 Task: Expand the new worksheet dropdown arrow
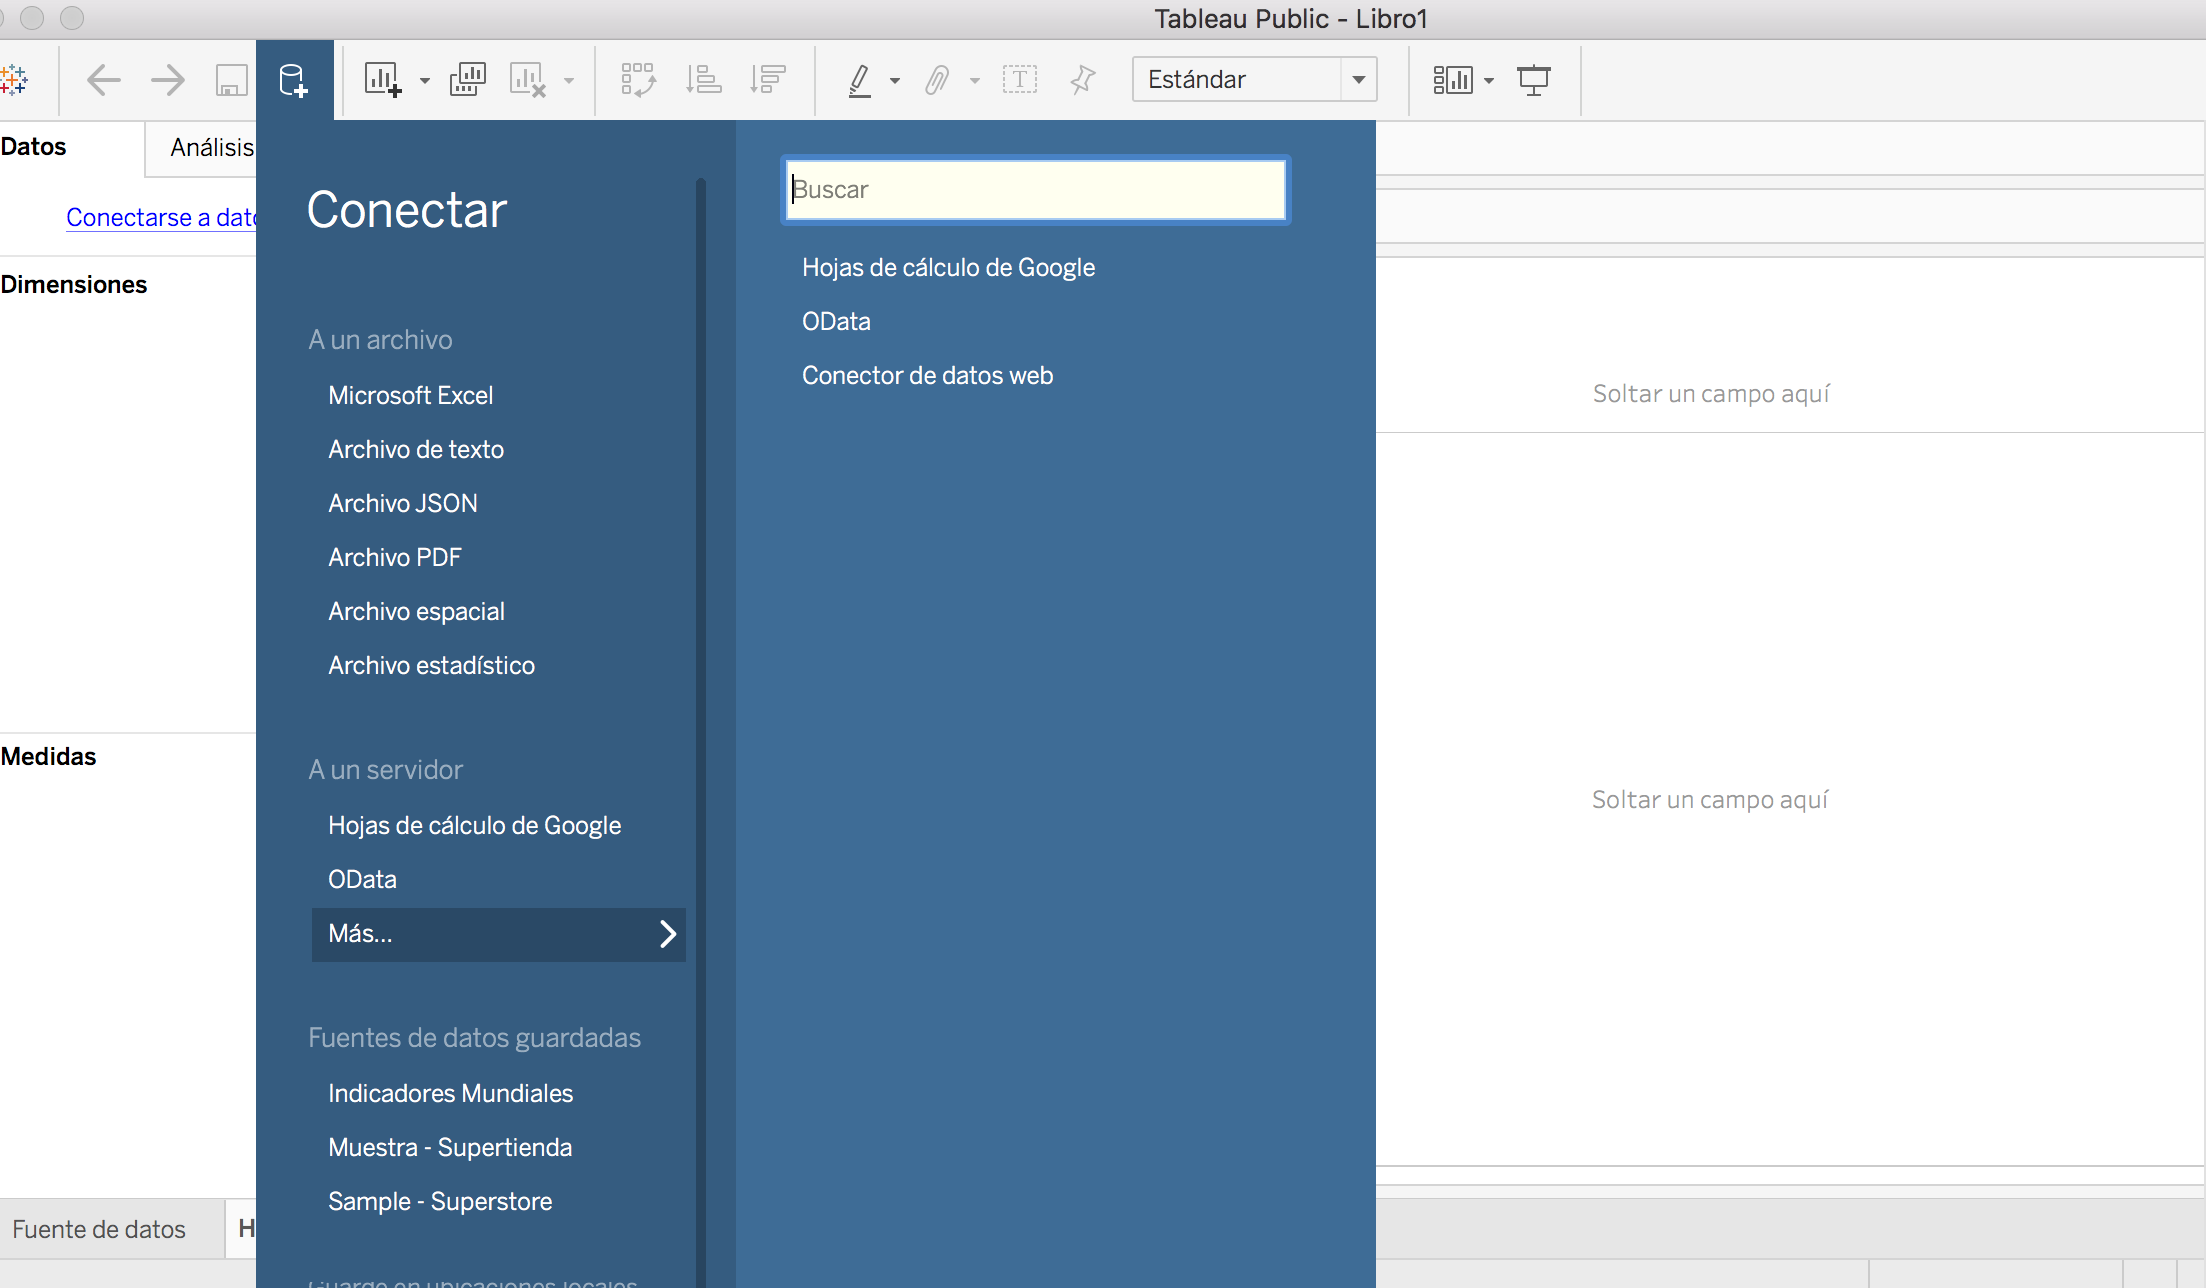pyautogui.click(x=425, y=80)
